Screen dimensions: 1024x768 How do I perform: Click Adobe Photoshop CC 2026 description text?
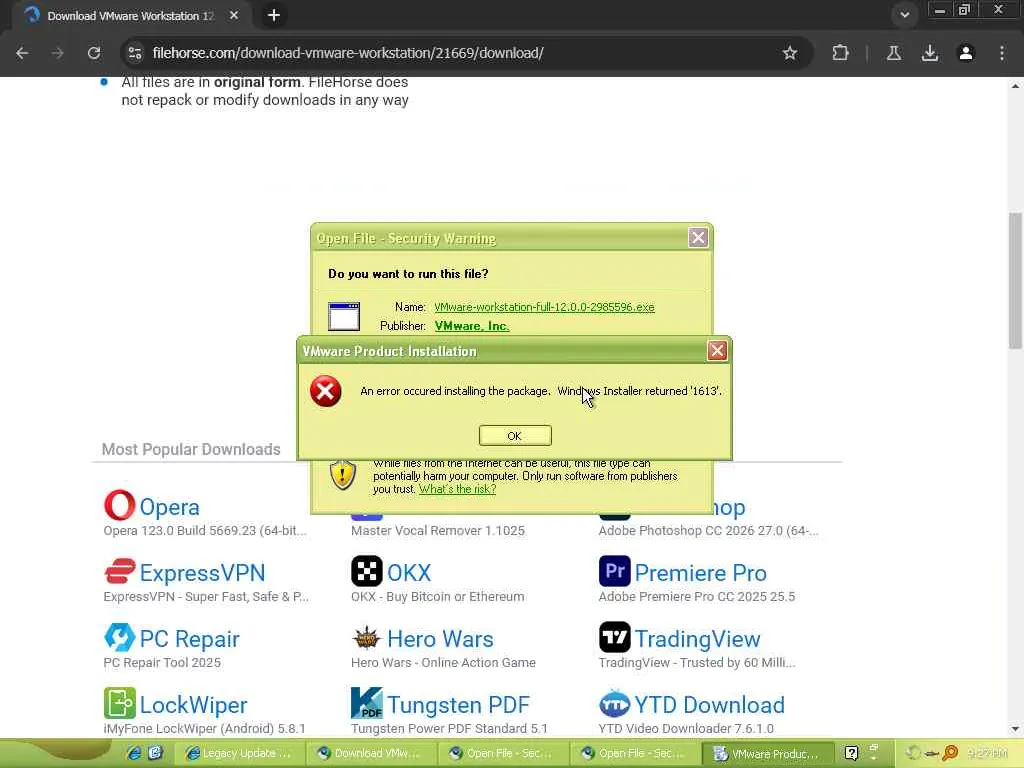point(708,531)
